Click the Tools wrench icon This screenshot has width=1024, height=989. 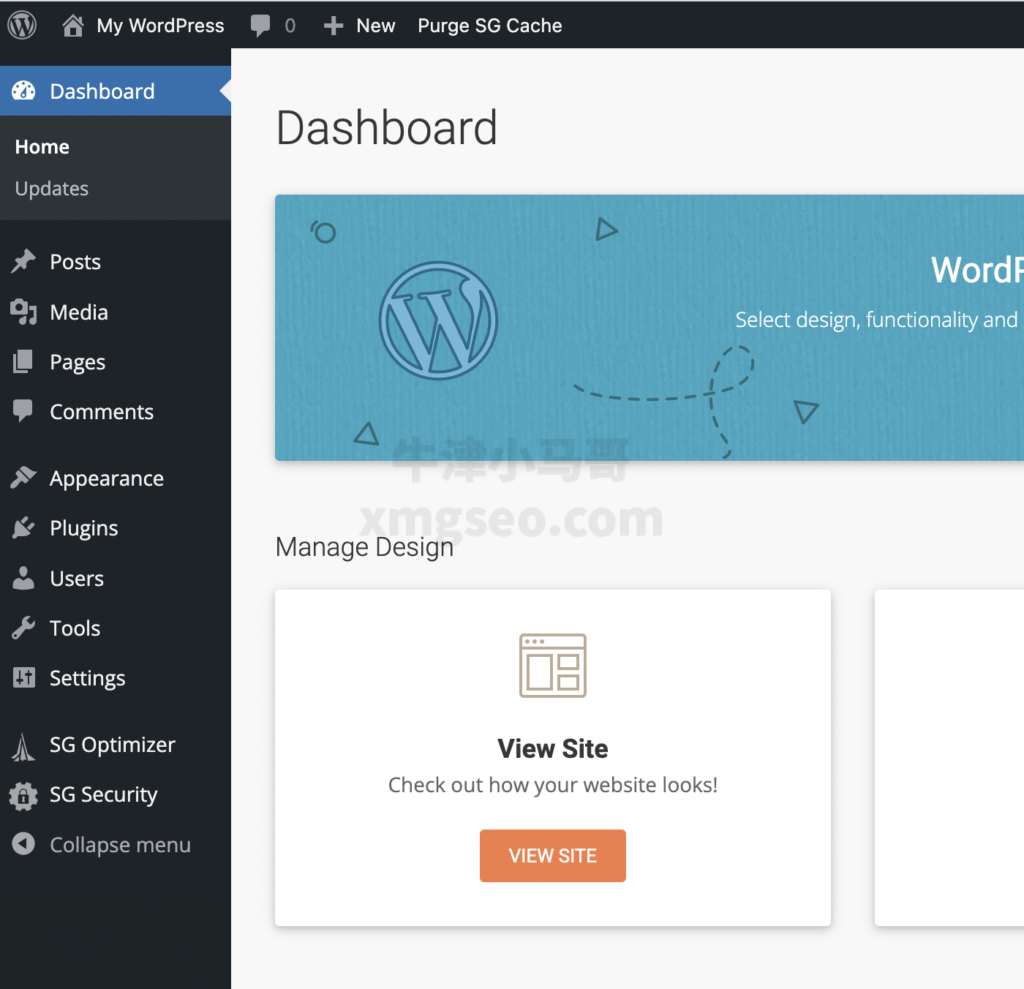point(24,628)
